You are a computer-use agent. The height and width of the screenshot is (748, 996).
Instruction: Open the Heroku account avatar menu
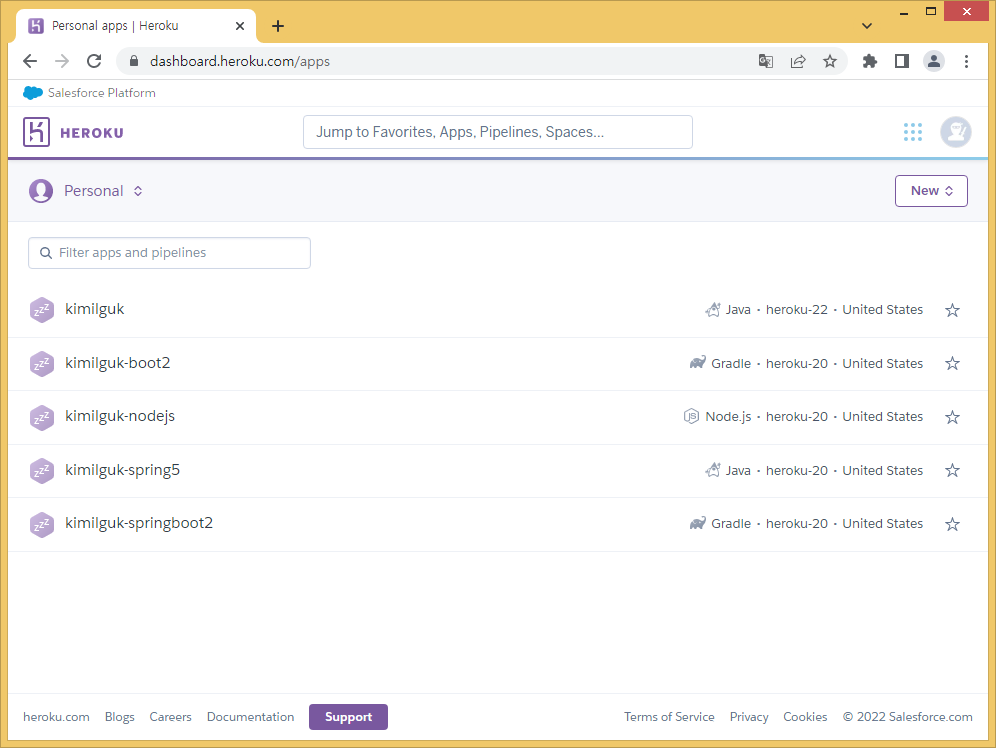955,132
